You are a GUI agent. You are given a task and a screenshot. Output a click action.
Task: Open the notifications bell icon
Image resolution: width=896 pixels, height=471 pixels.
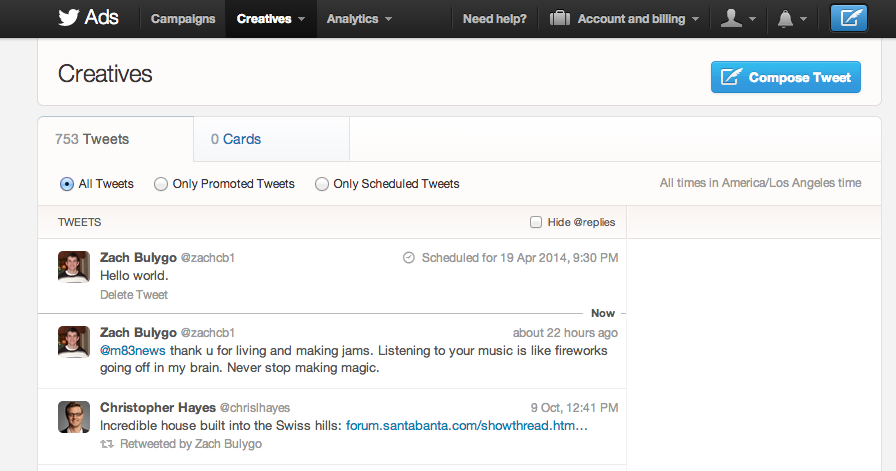786,19
